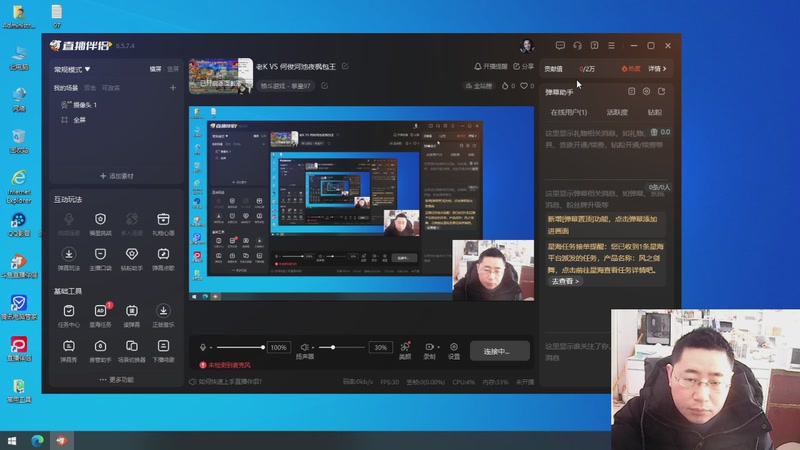The height and width of the screenshot is (450, 800).
Task: Expand 详情 details chevron
Action: [657, 68]
